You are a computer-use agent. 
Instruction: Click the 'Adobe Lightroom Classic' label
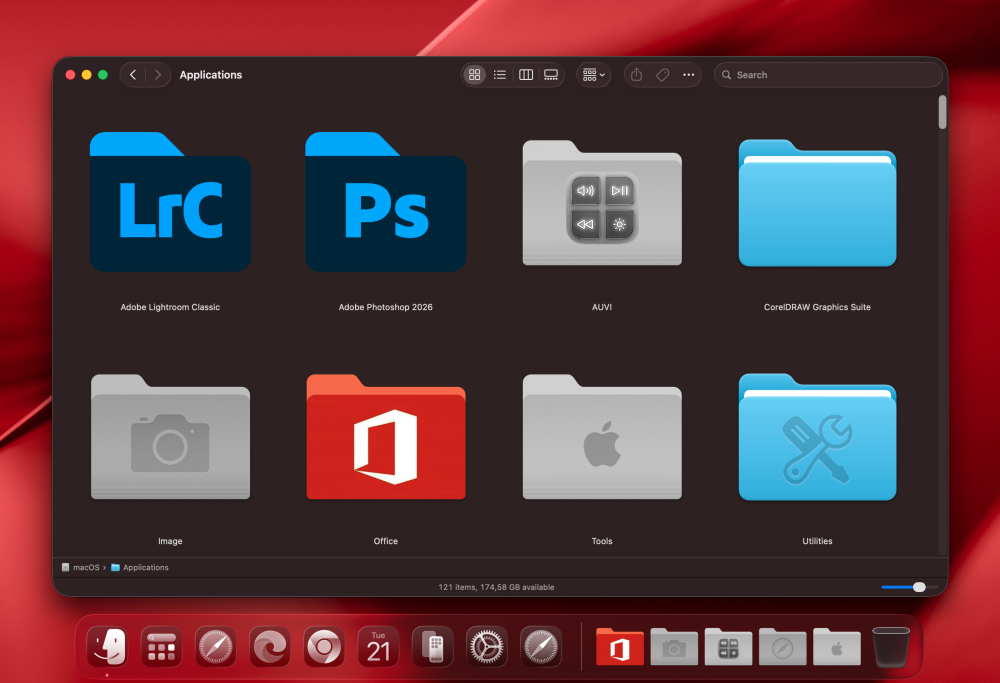click(170, 307)
